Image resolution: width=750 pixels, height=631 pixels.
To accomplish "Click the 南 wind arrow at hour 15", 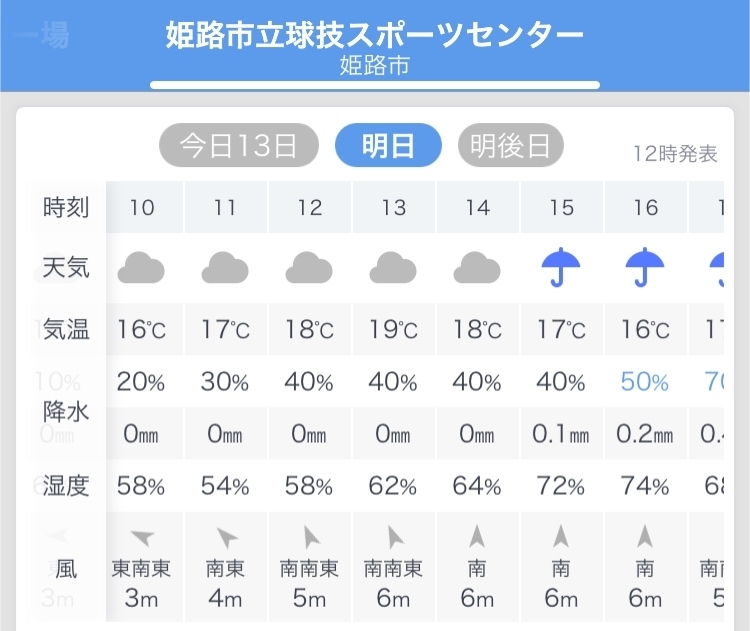I will (x=561, y=536).
